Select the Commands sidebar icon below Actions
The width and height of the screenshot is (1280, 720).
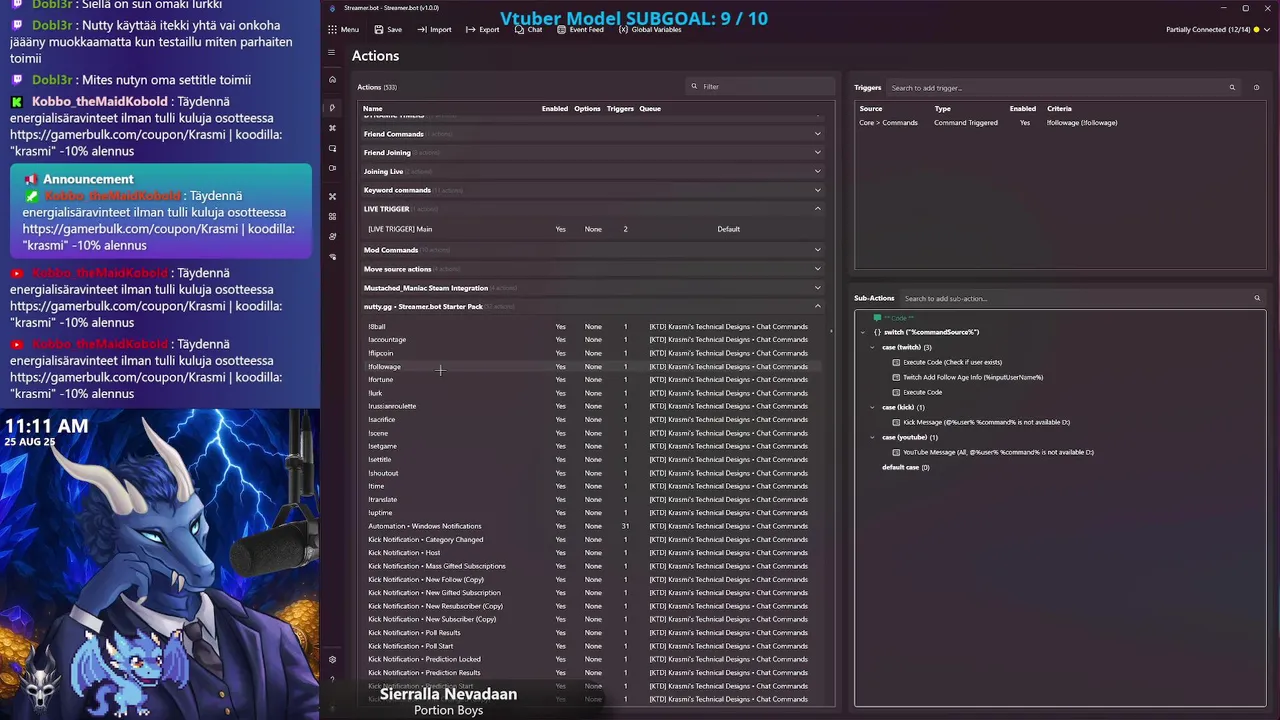point(332,128)
